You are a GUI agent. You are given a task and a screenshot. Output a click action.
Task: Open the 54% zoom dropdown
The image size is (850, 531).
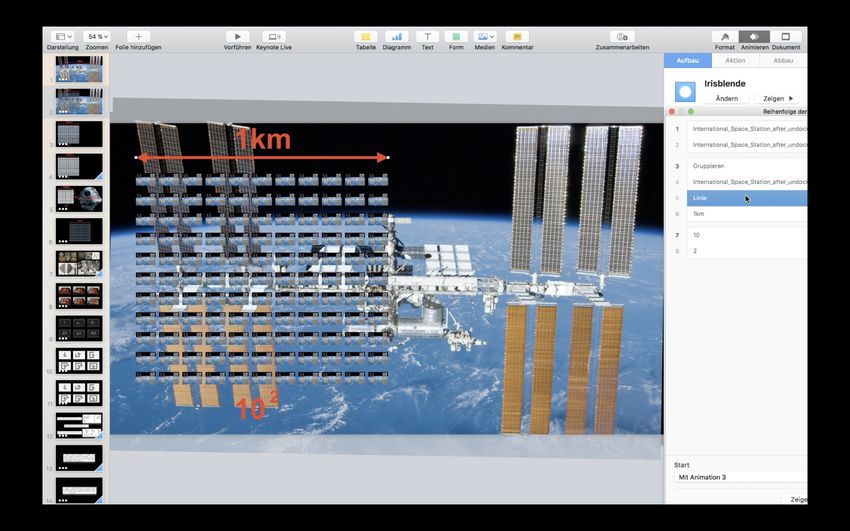coord(97,36)
